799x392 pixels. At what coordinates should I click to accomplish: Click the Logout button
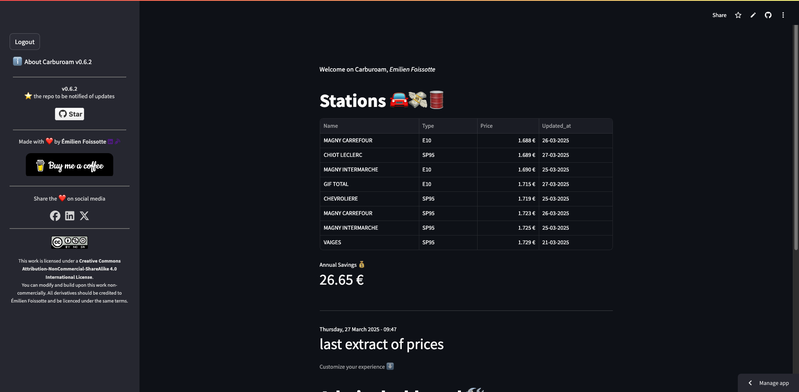click(24, 42)
